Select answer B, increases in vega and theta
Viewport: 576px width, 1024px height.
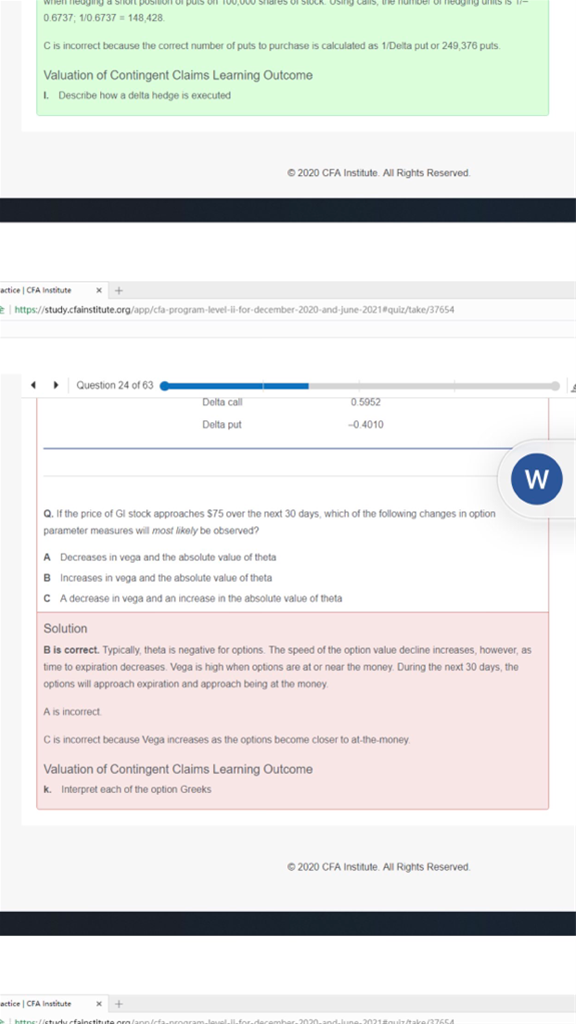click(x=158, y=578)
